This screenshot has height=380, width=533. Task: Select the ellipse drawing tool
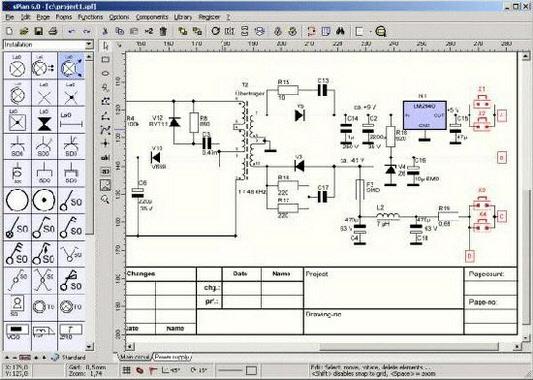(x=105, y=73)
